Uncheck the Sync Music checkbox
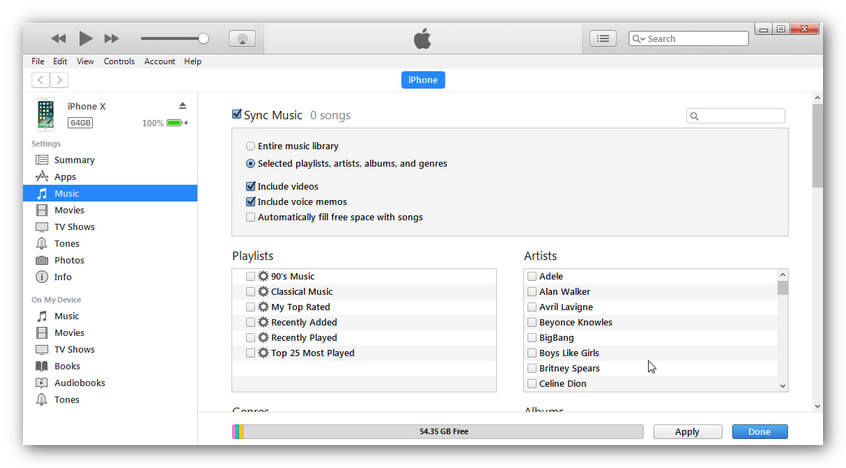846x468 pixels. [237, 115]
